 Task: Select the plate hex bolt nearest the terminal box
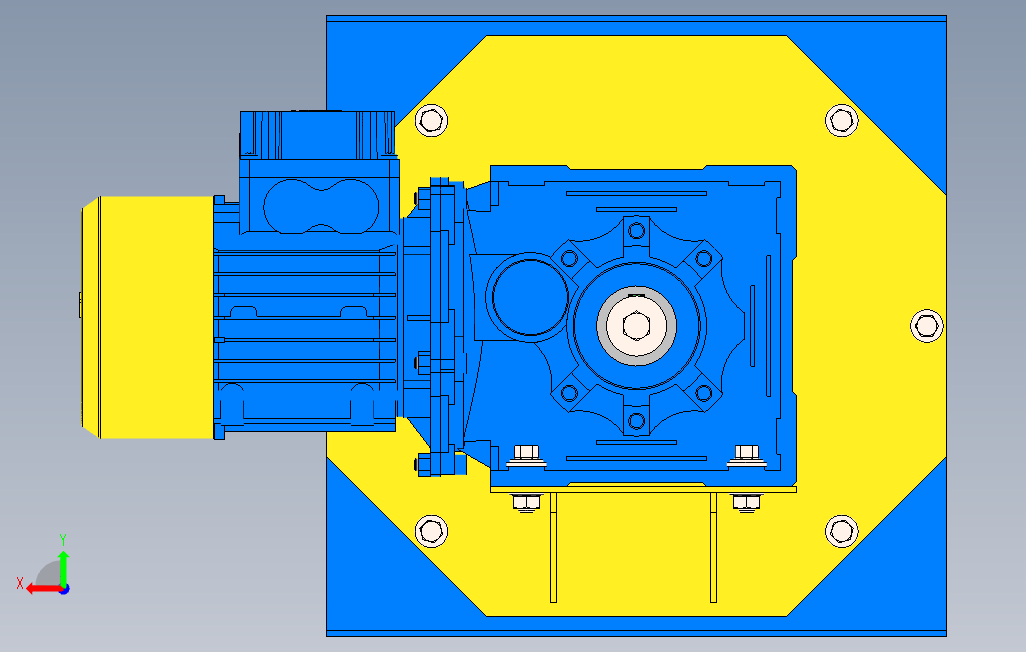pos(431,120)
